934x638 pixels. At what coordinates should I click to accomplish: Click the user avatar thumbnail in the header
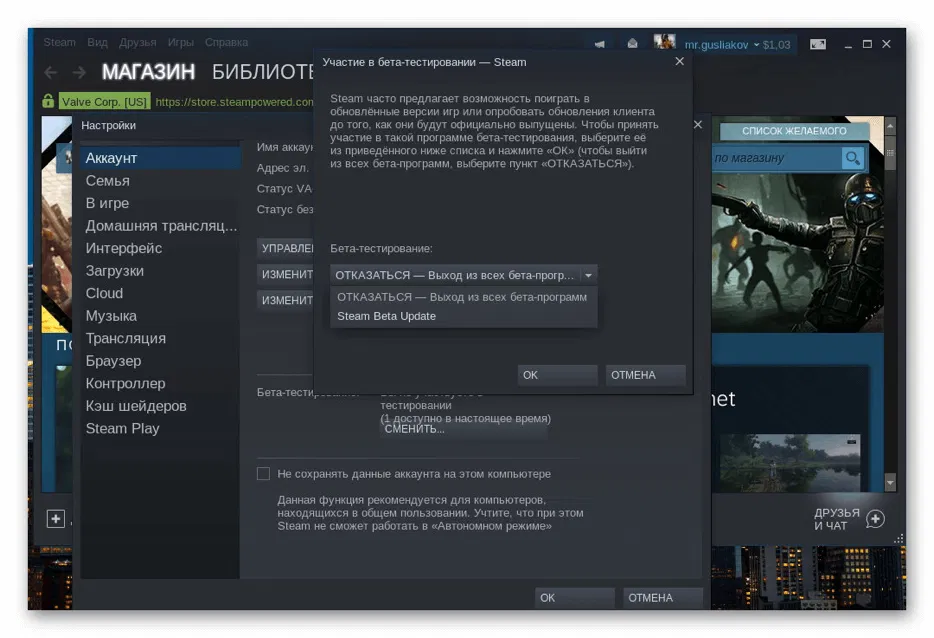[x=665, y=43]
